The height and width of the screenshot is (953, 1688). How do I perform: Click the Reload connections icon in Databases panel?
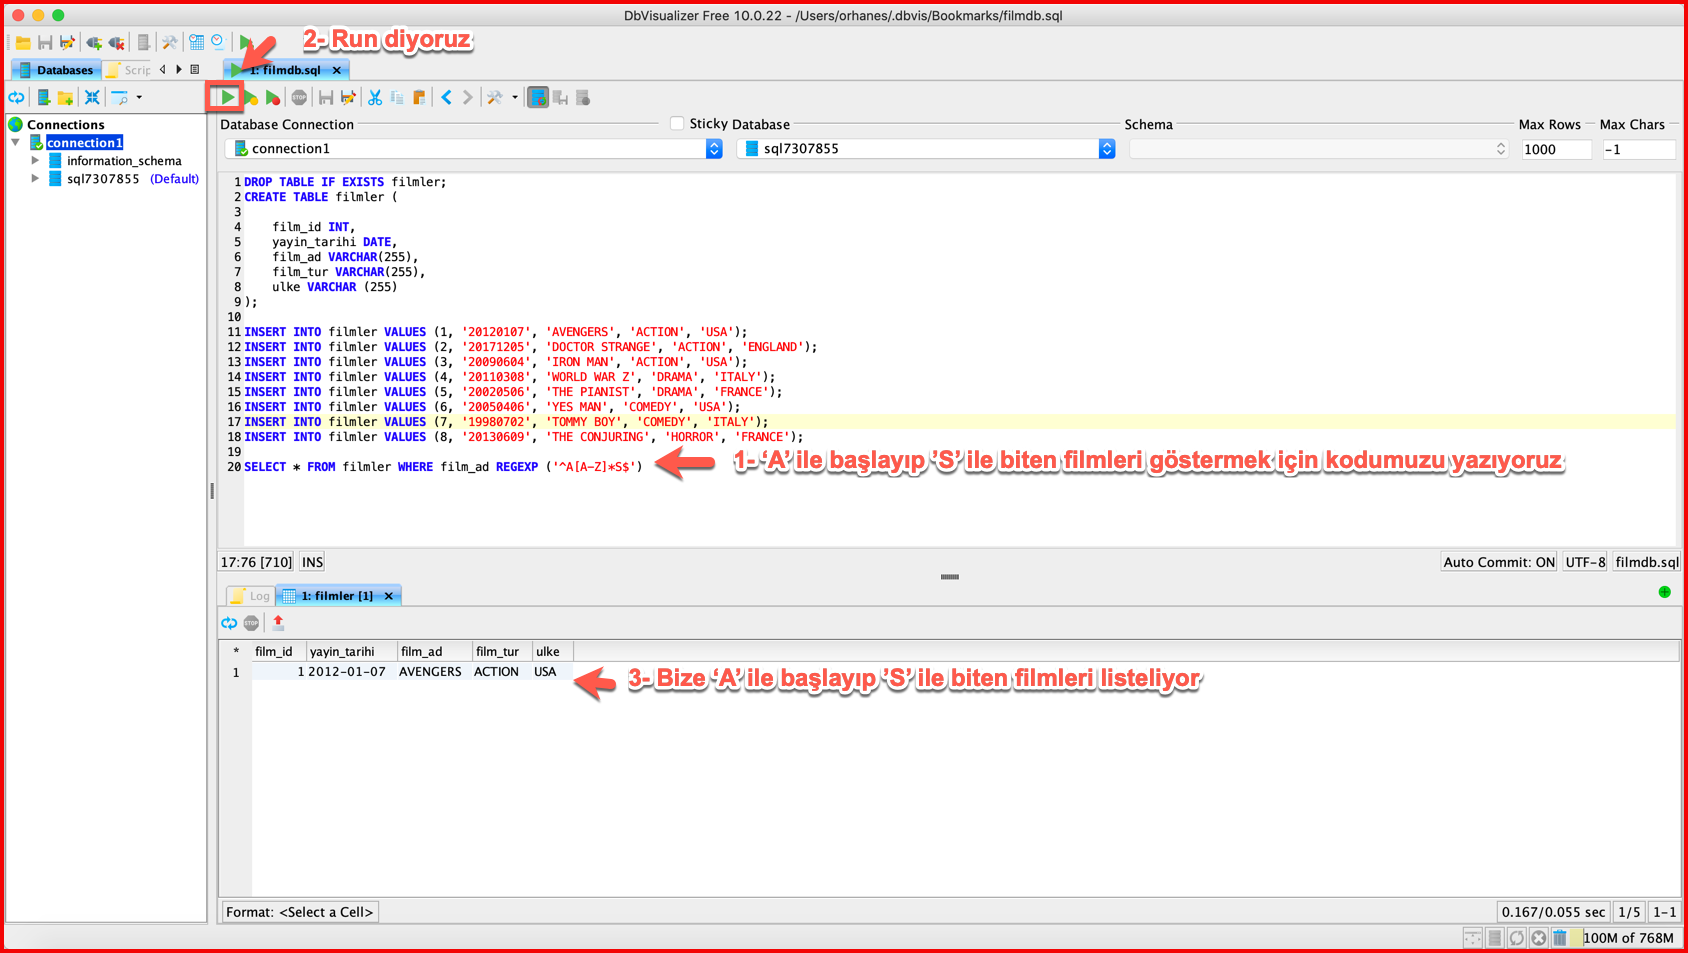[17, 97]
